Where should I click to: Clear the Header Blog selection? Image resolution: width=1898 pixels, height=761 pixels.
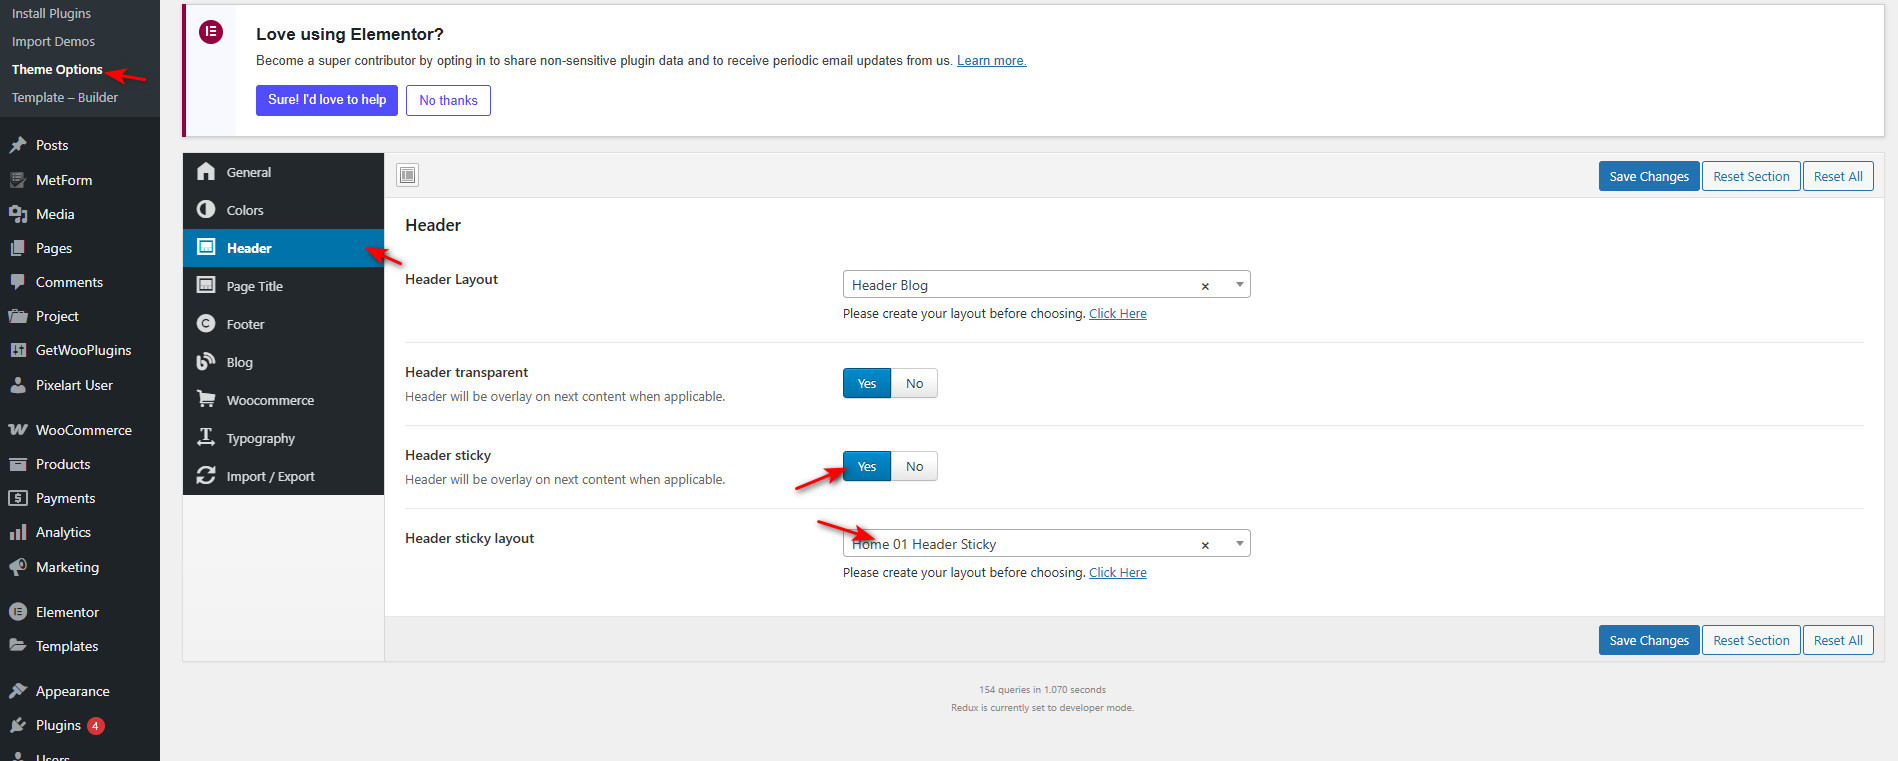point(1205,286)
